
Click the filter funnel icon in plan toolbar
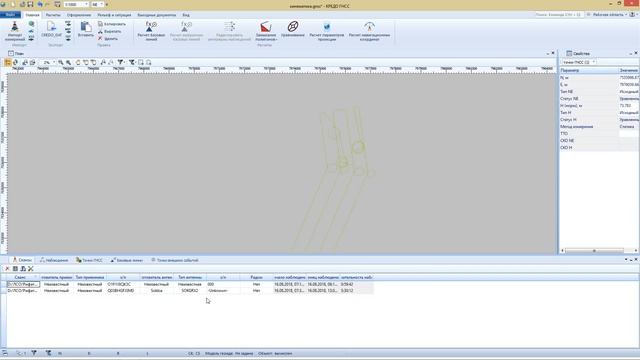click(121, 62)
